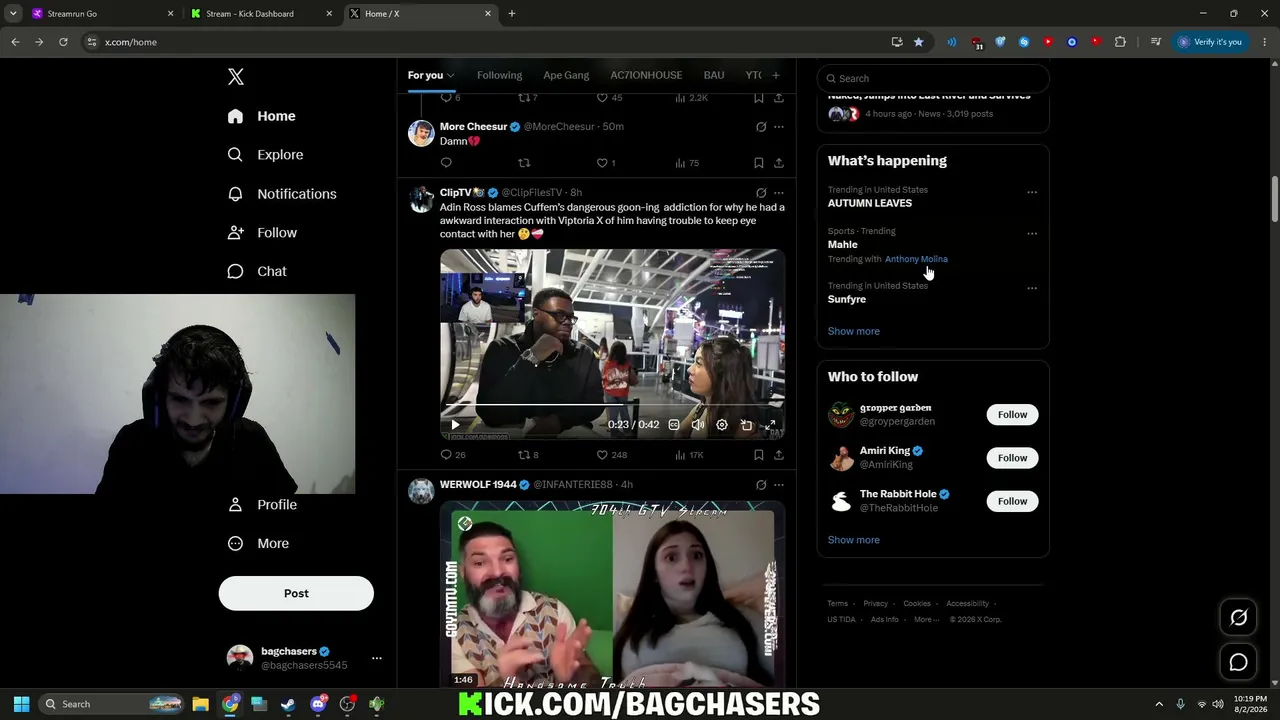The width and height of the screenshot is (1280, 720).
Task: Seek the ClipTV video progress bar
Action: click(612, 406)
